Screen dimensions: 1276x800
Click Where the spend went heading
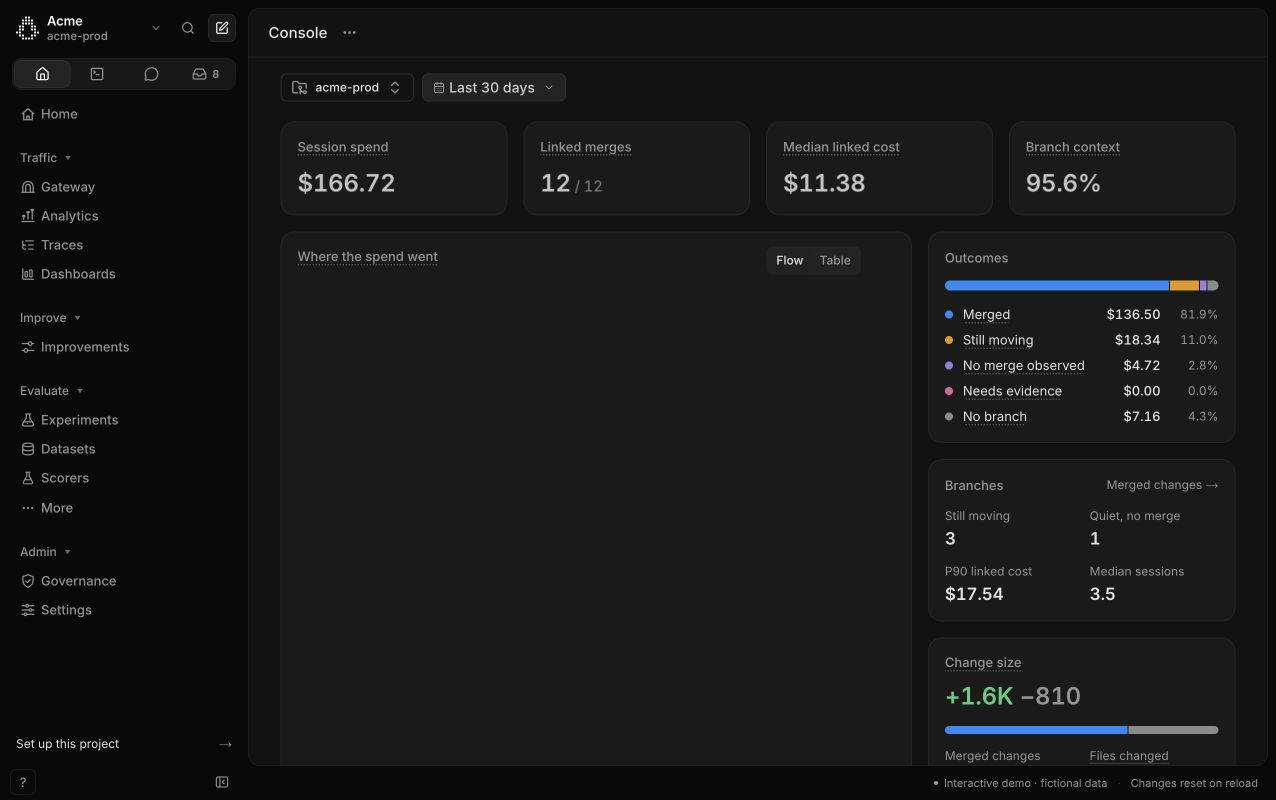pos(368,257)
